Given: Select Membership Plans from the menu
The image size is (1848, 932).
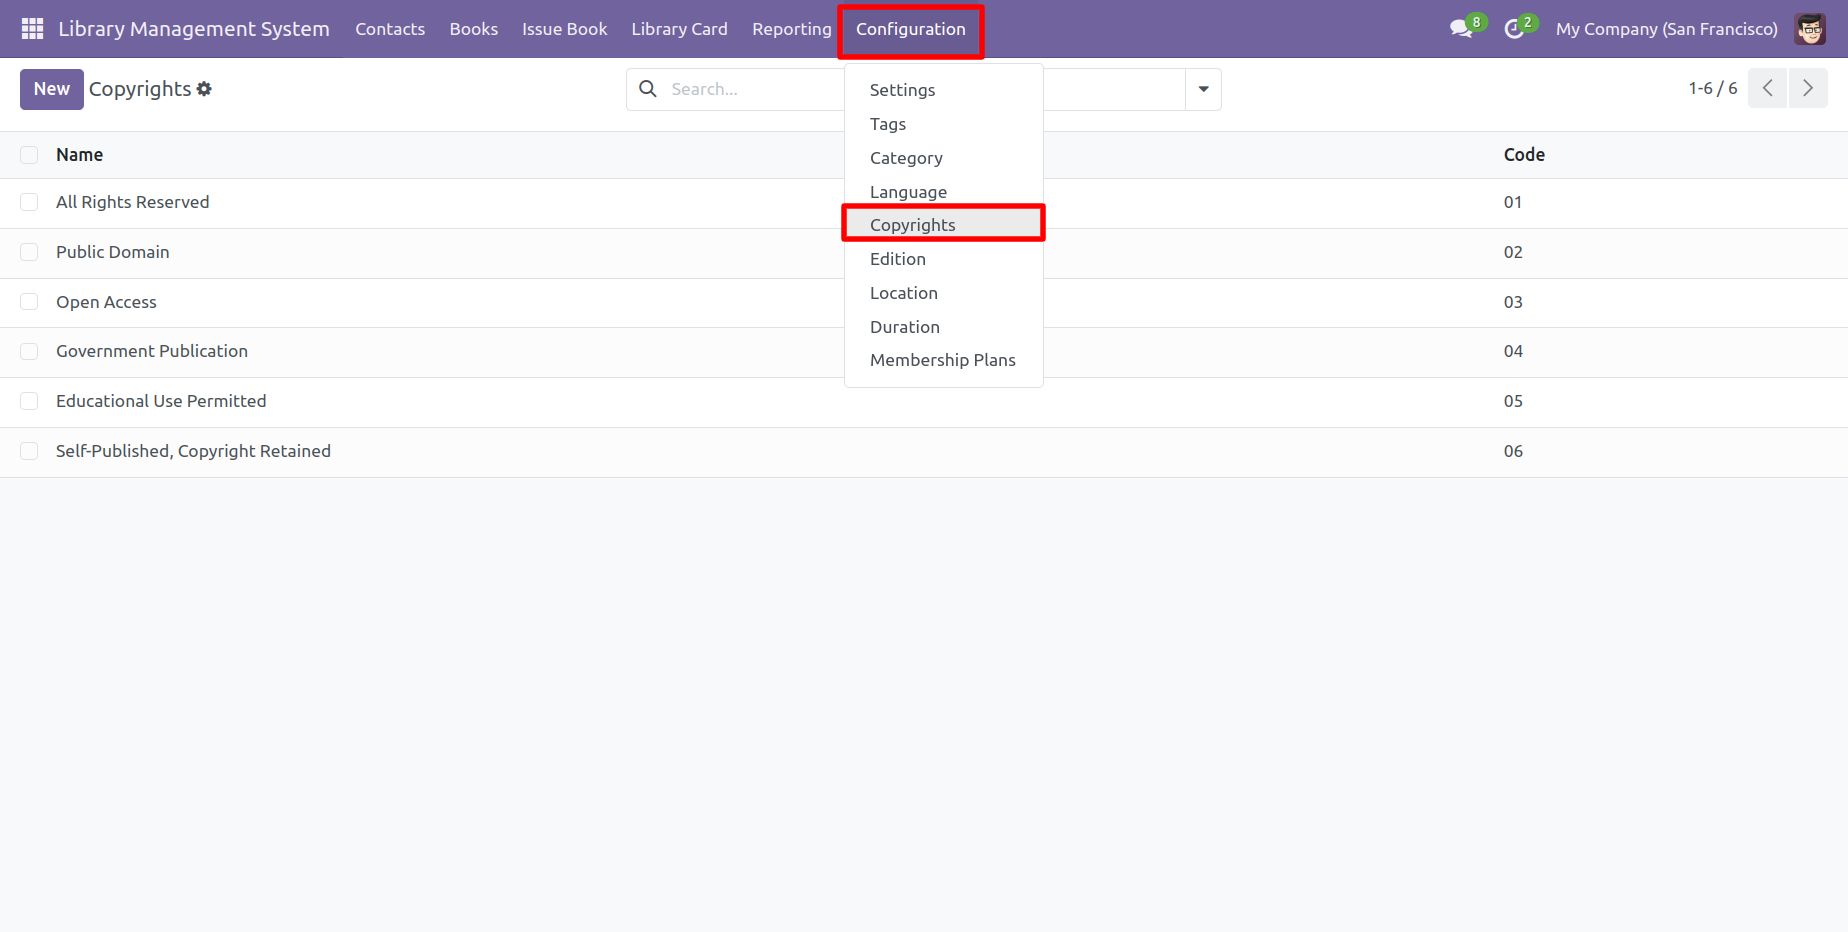Looking at the screenshot, I should [942, 360].
